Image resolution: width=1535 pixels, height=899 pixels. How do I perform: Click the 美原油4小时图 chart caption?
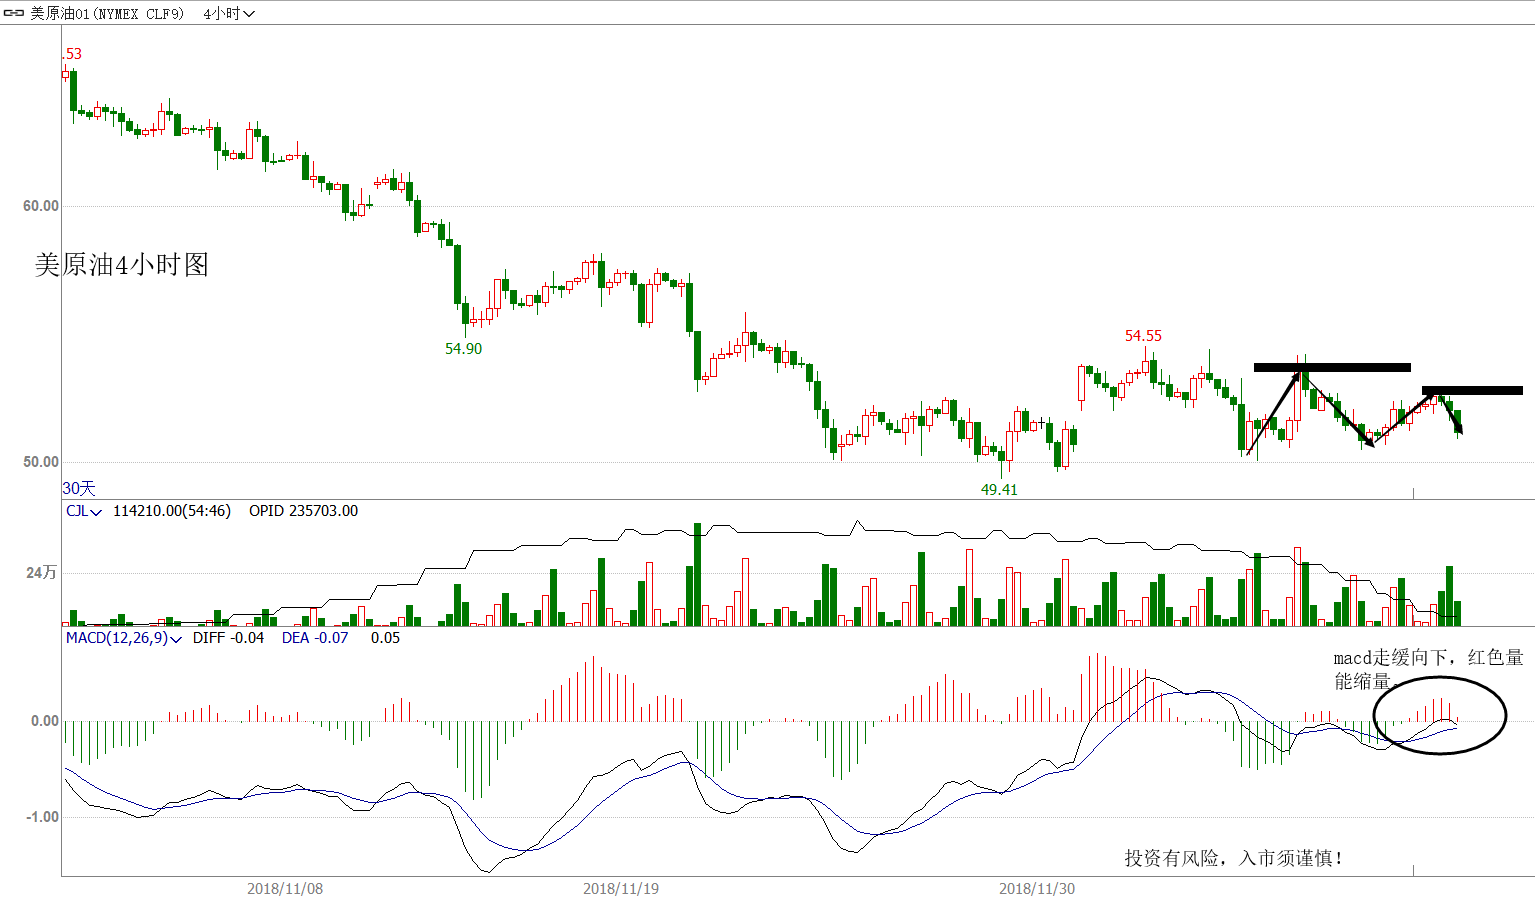[122, 265]
